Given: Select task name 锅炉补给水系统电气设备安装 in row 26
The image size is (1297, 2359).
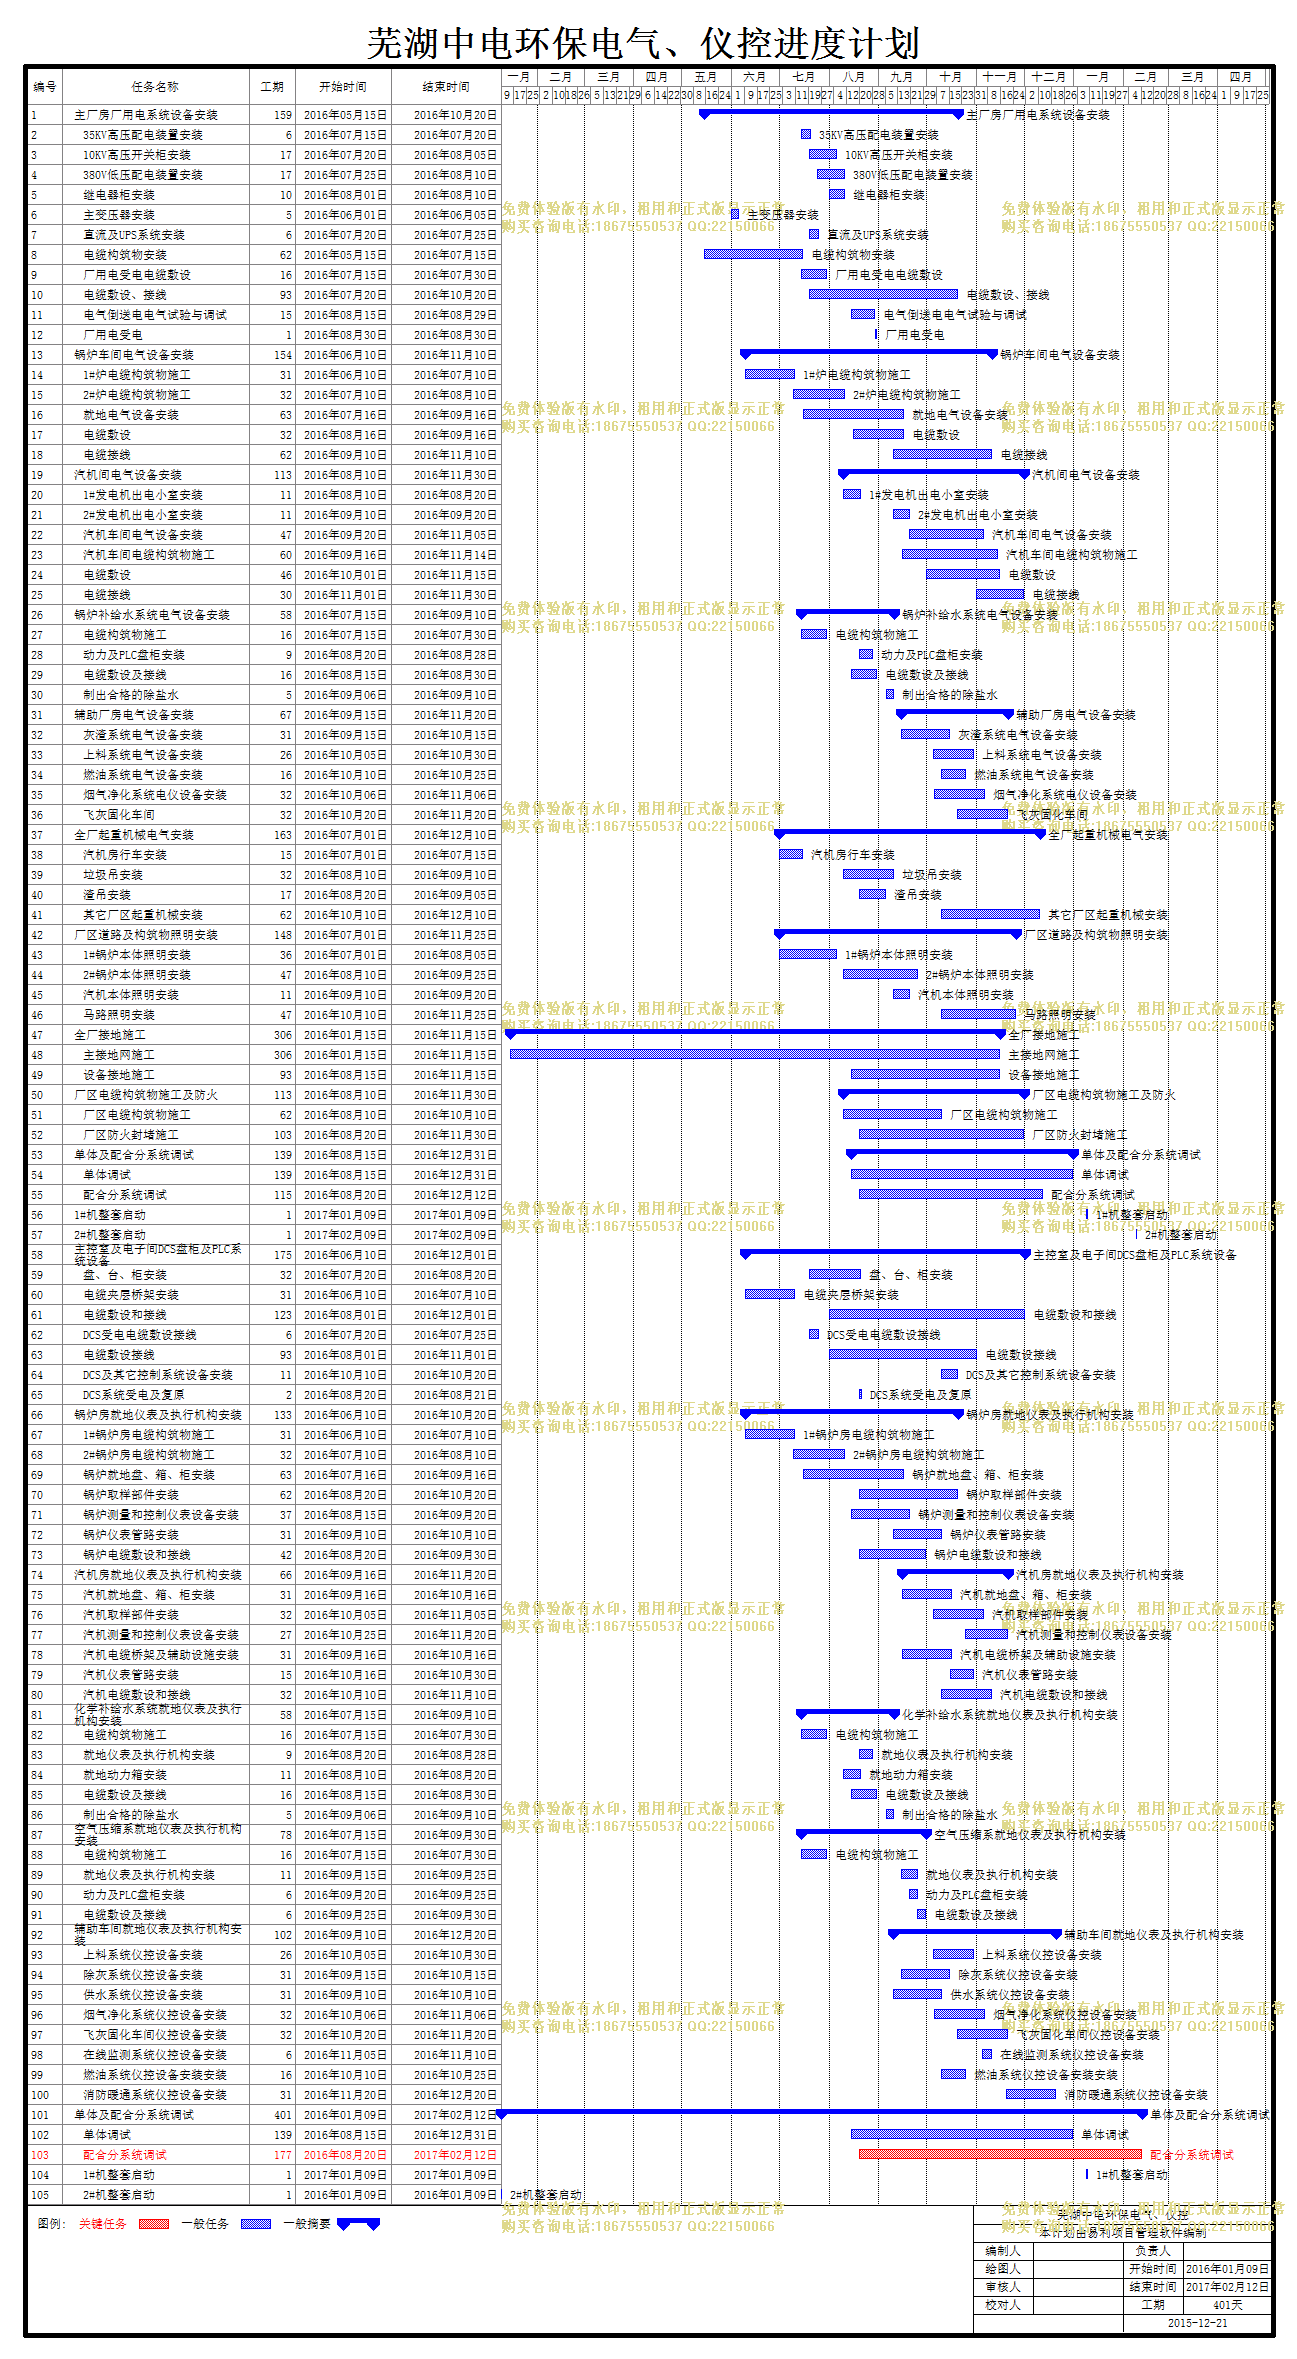Looking at the screenshot, I should [152, 615].
